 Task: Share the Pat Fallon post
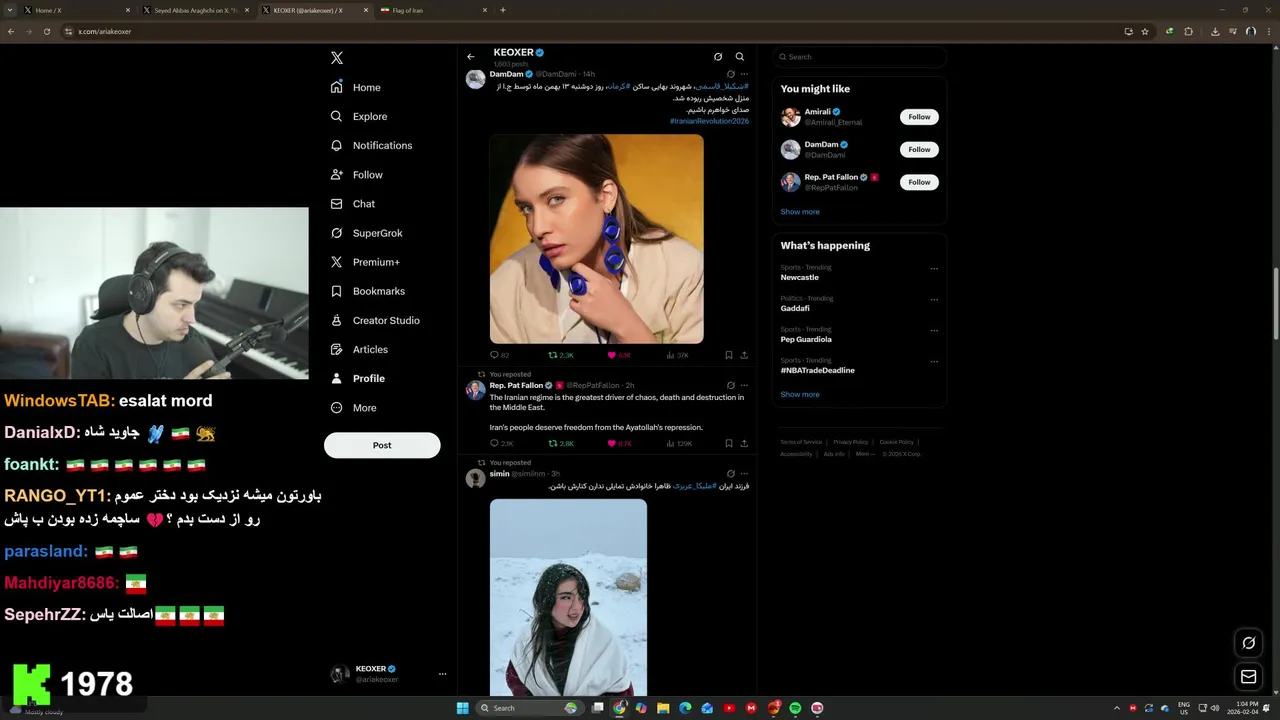click(x=744, y=443)
